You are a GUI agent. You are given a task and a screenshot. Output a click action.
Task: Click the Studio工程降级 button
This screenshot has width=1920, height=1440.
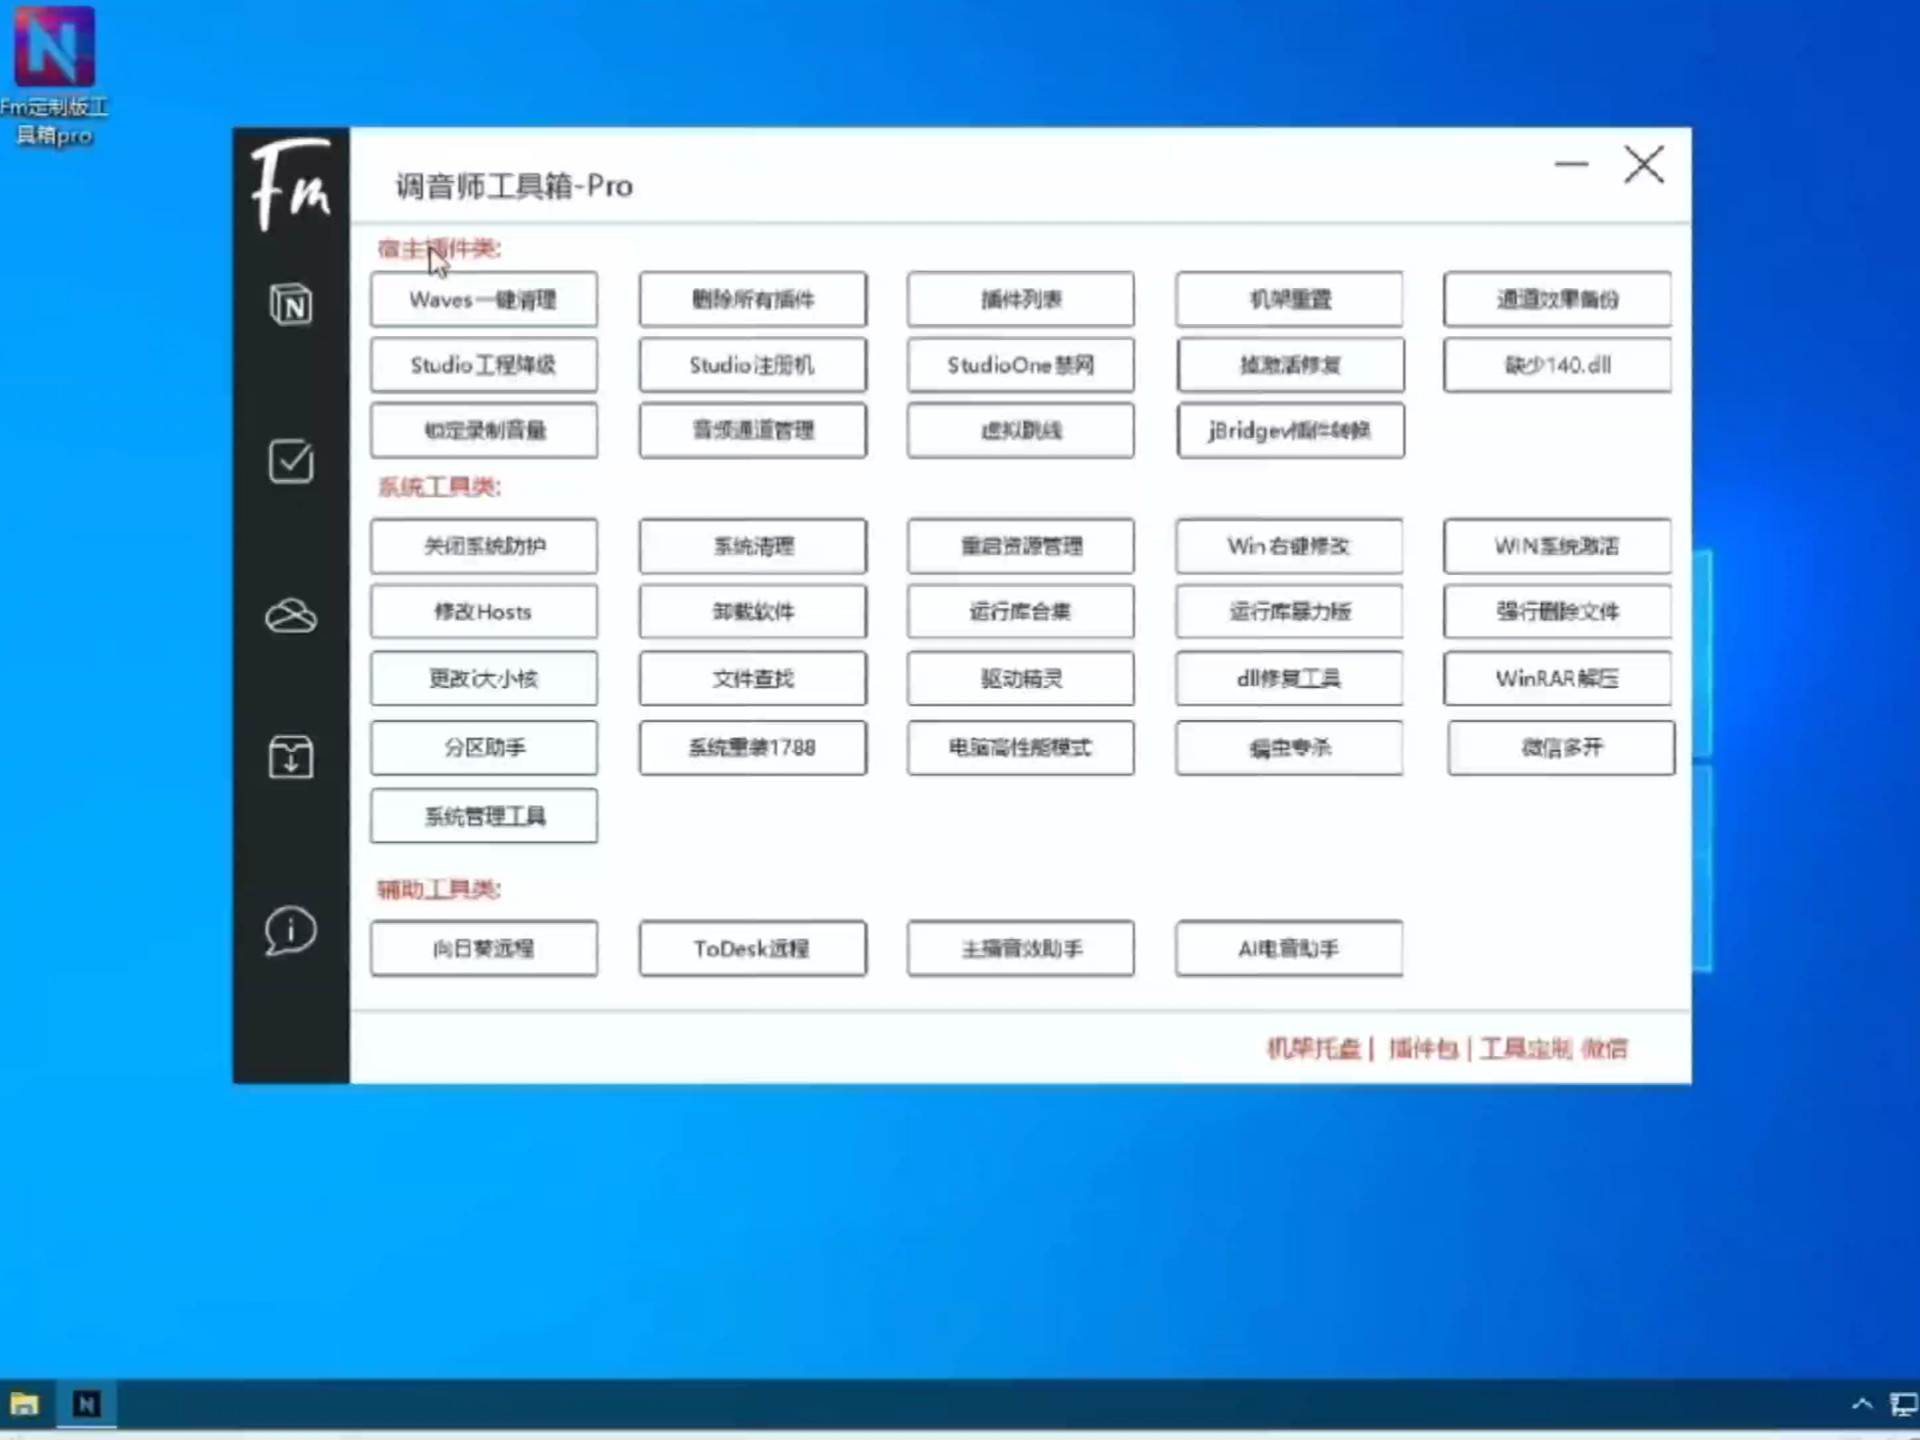point(484,365)
